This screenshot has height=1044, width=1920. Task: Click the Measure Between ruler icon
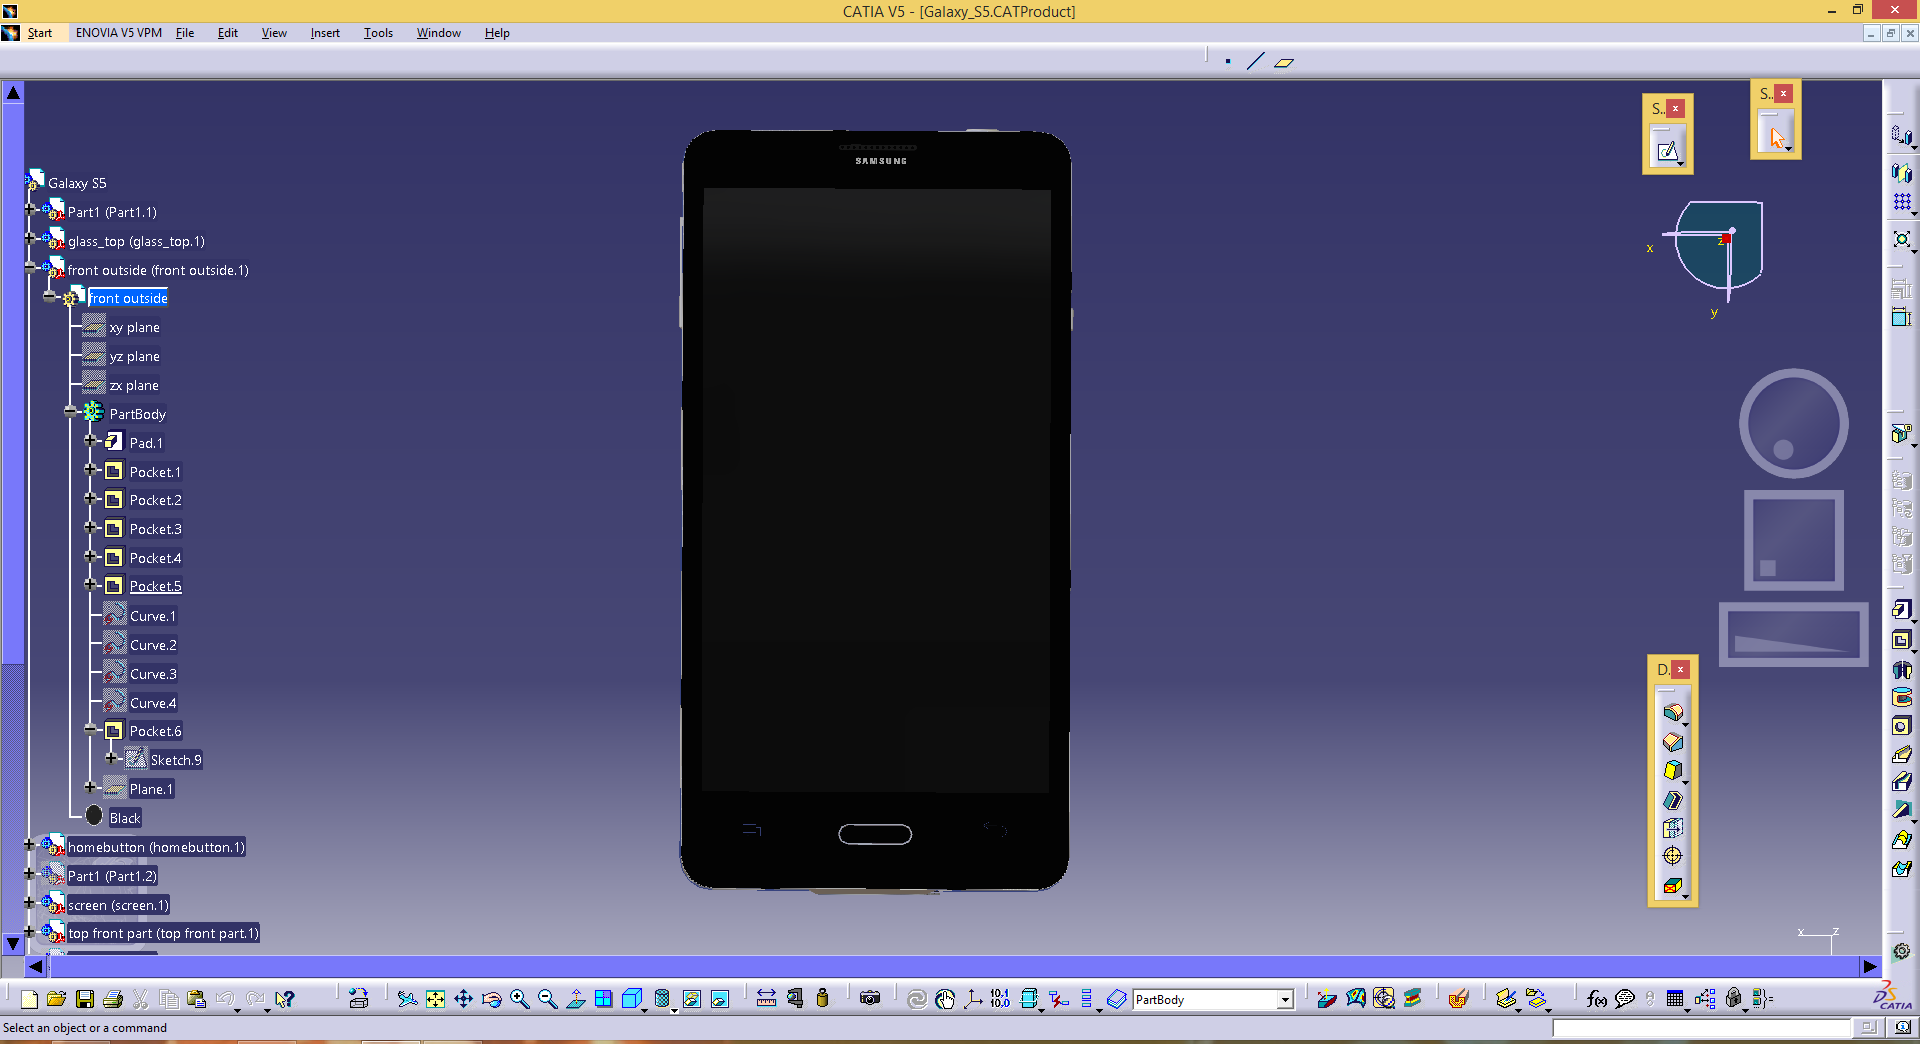click(766, 999)
